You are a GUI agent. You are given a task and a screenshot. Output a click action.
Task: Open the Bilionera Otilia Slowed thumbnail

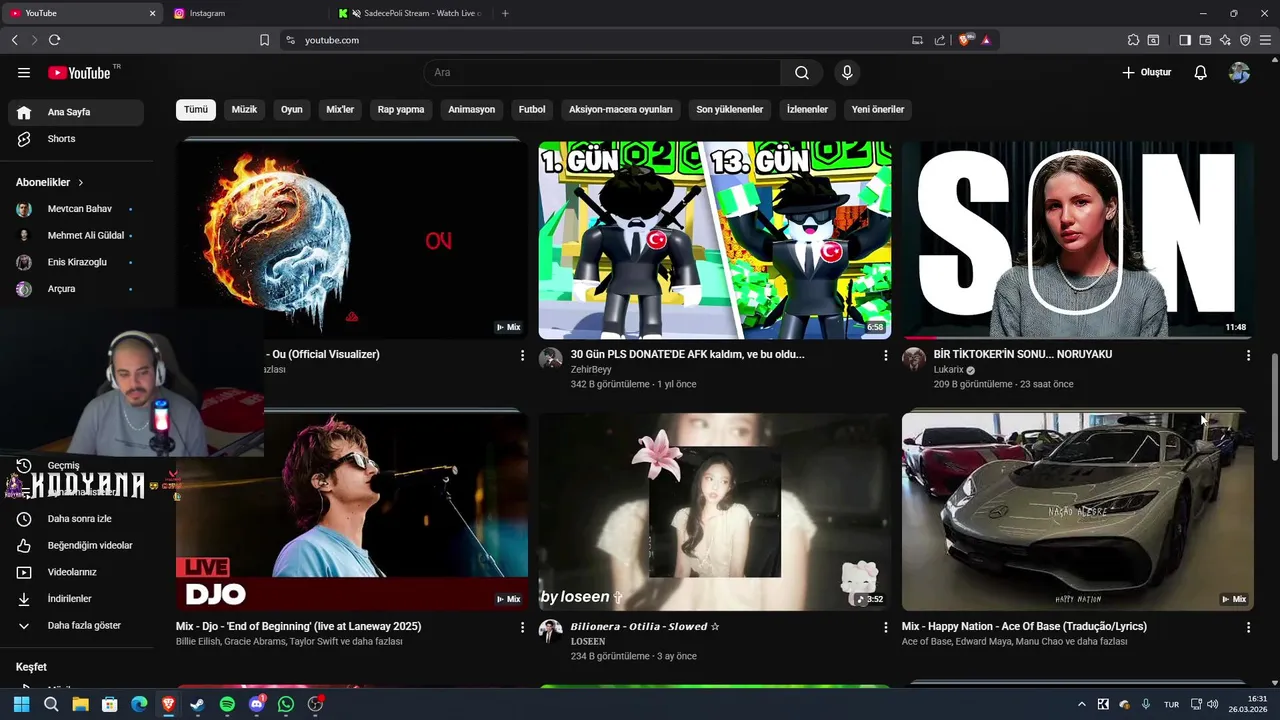coord(715,511)
